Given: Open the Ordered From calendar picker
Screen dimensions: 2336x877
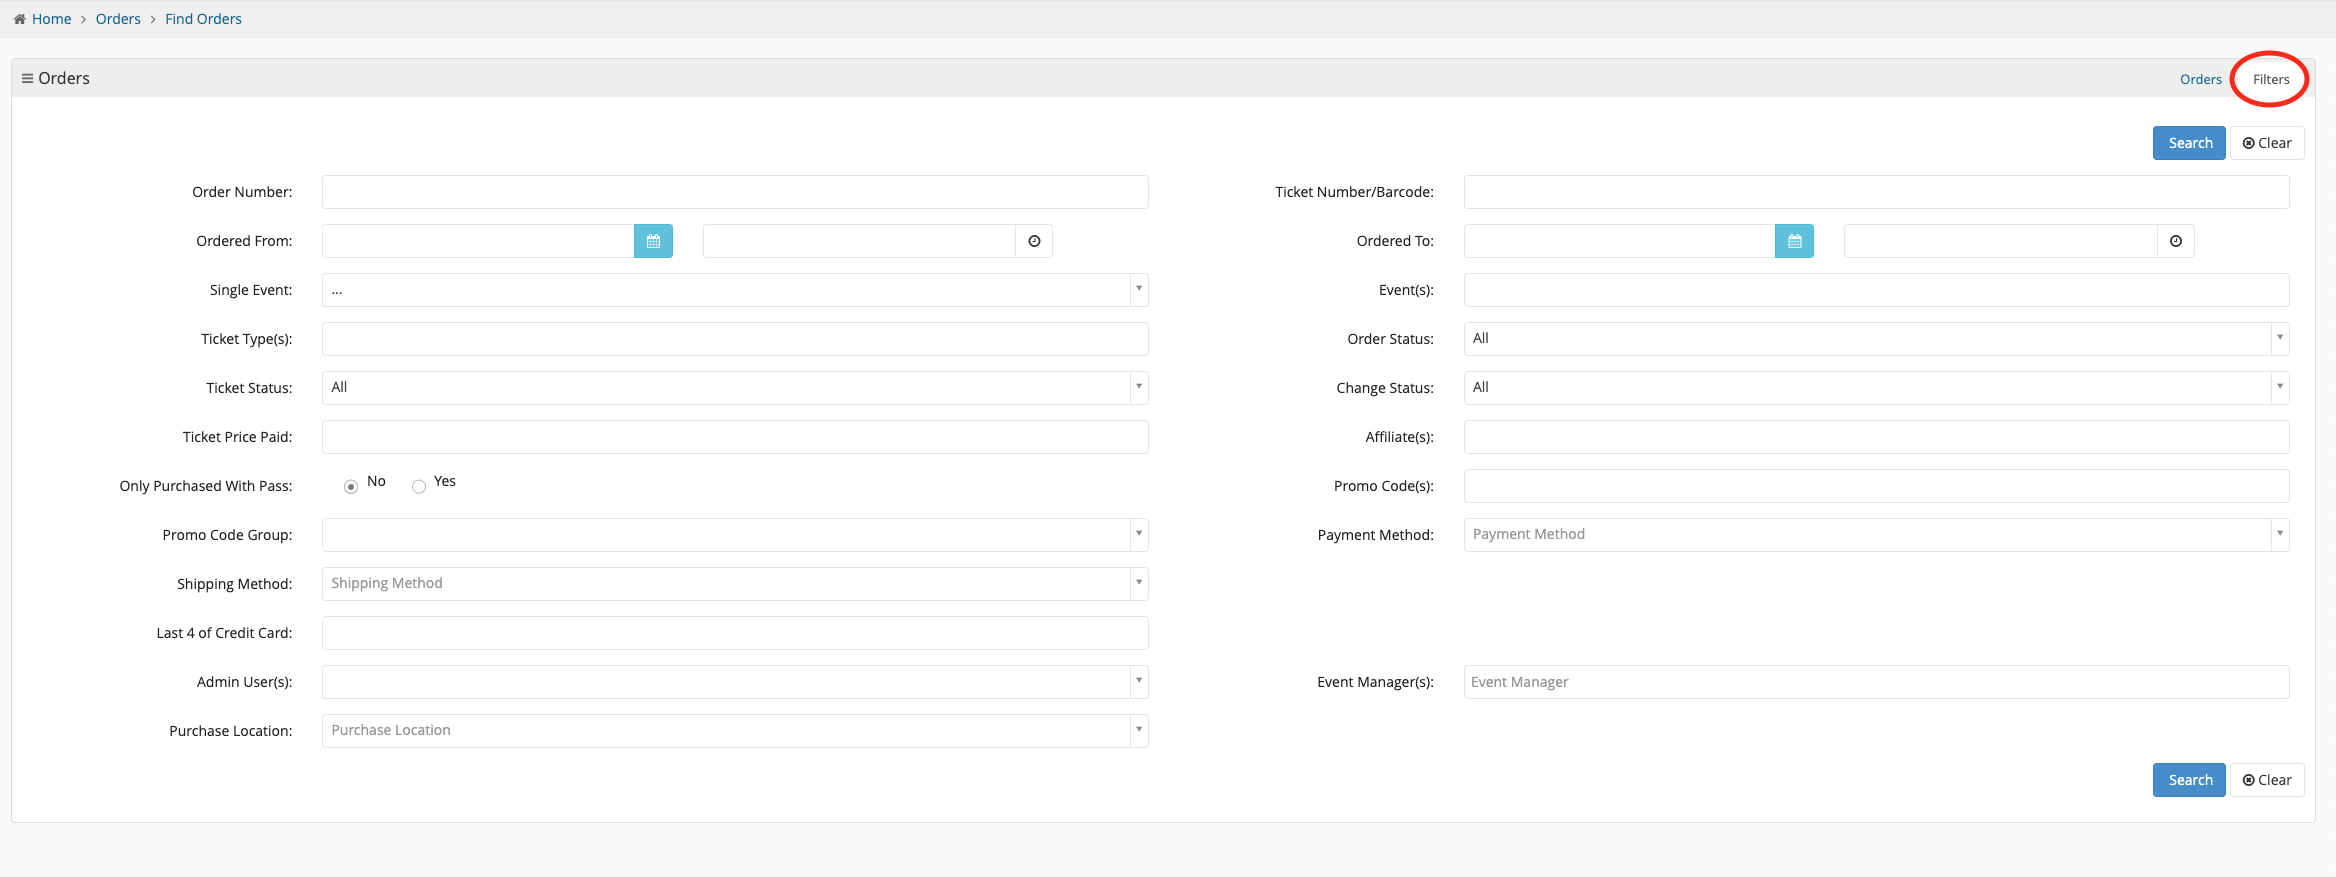Looking at the screenshot, I should point(653,241).
